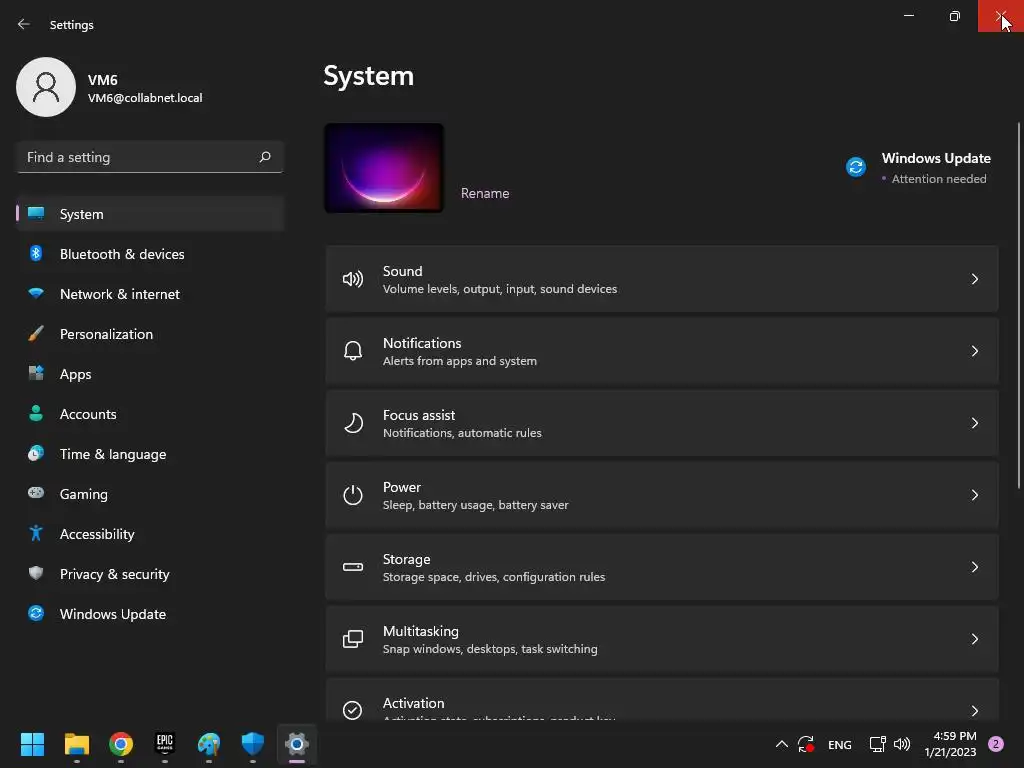Click the Accessibility figure icon
Screen dimensions: 1024x768
(x=36, y=534)
